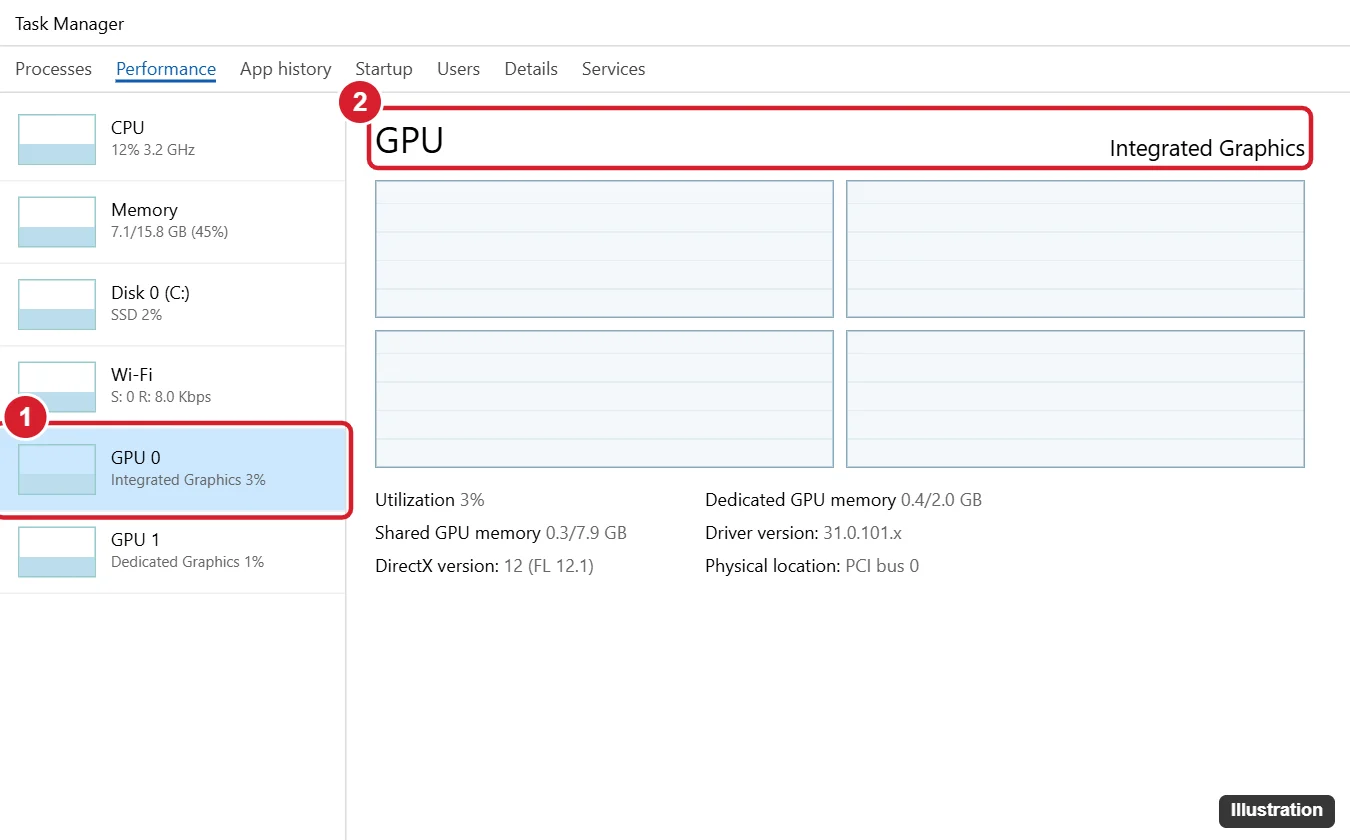Screen dimensions: 1350x840
Task: Click the 'SSD 2%' disk text
Action: 136,315
